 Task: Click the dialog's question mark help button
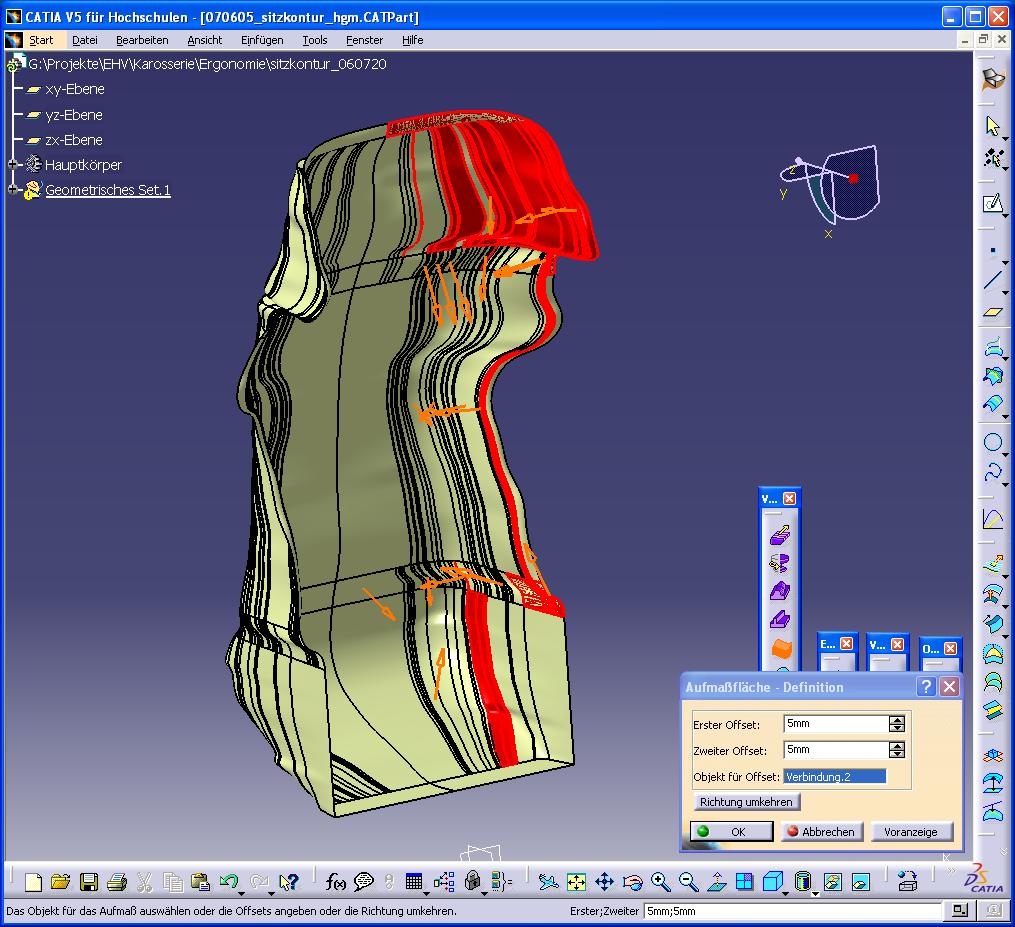point(926,686)
